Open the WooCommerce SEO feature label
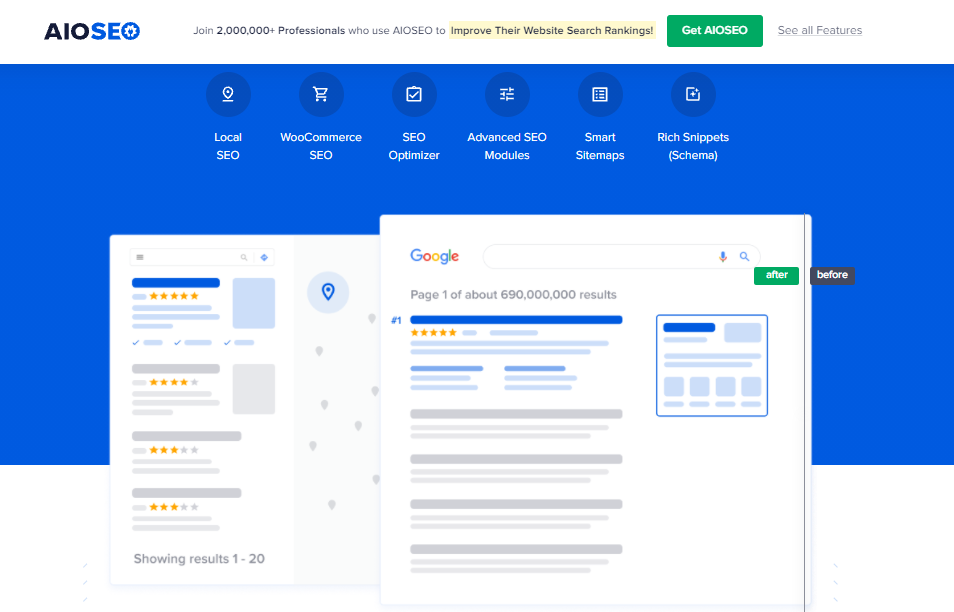 pyautogui.click(x=321, y=146)
